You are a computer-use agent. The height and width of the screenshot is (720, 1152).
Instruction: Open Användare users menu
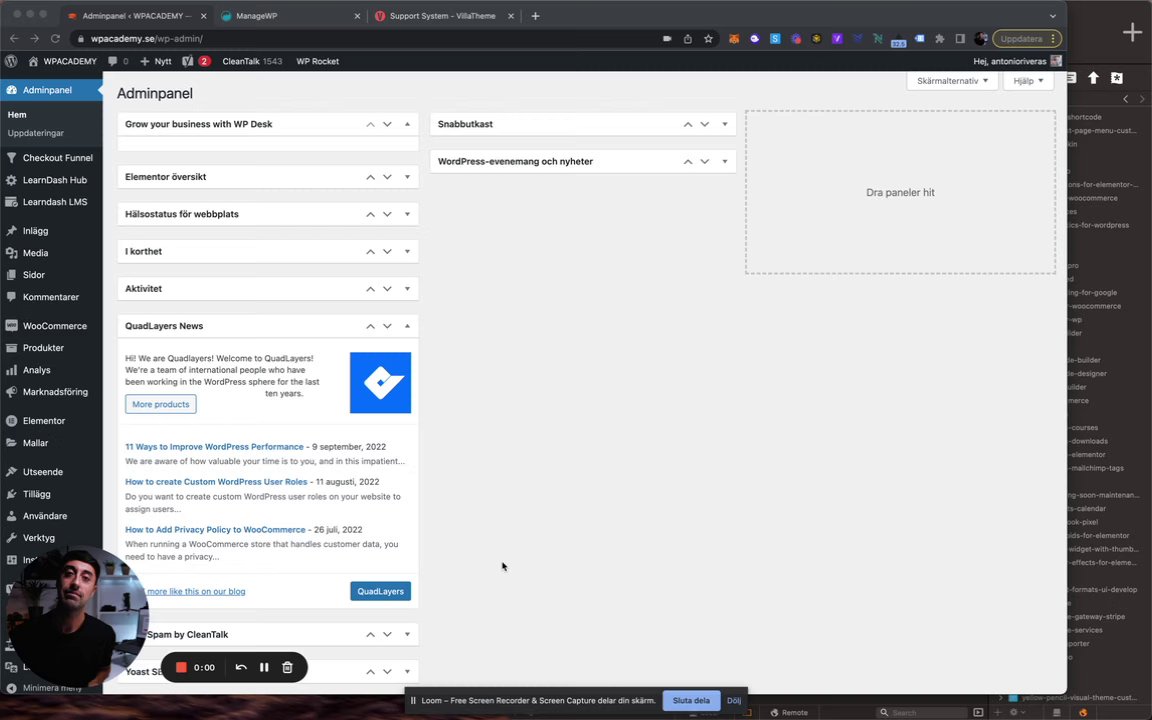(51, 516)
